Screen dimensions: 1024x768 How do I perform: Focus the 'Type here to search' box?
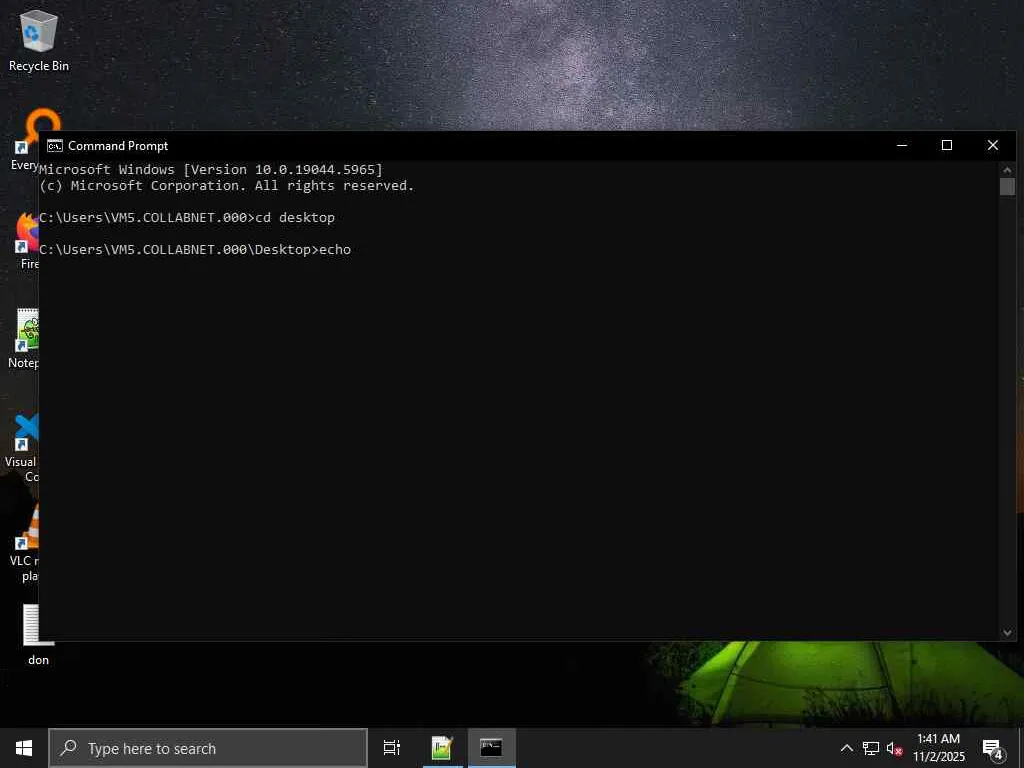point(208,748)
